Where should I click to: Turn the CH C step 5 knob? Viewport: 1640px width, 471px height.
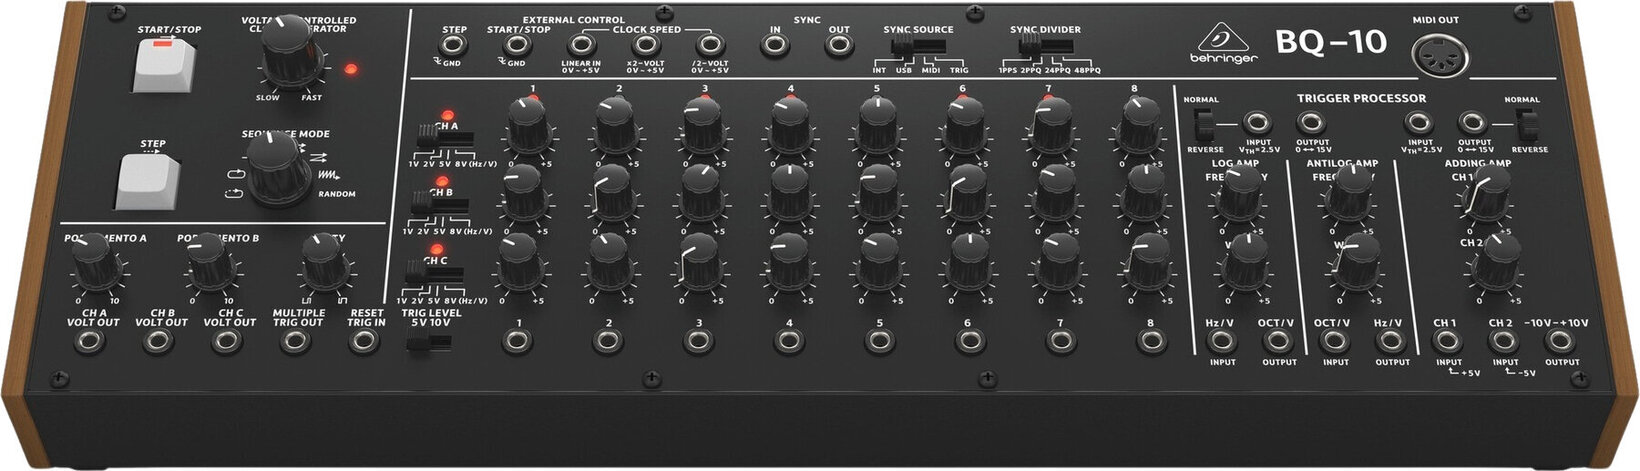[x=878, y=262]
